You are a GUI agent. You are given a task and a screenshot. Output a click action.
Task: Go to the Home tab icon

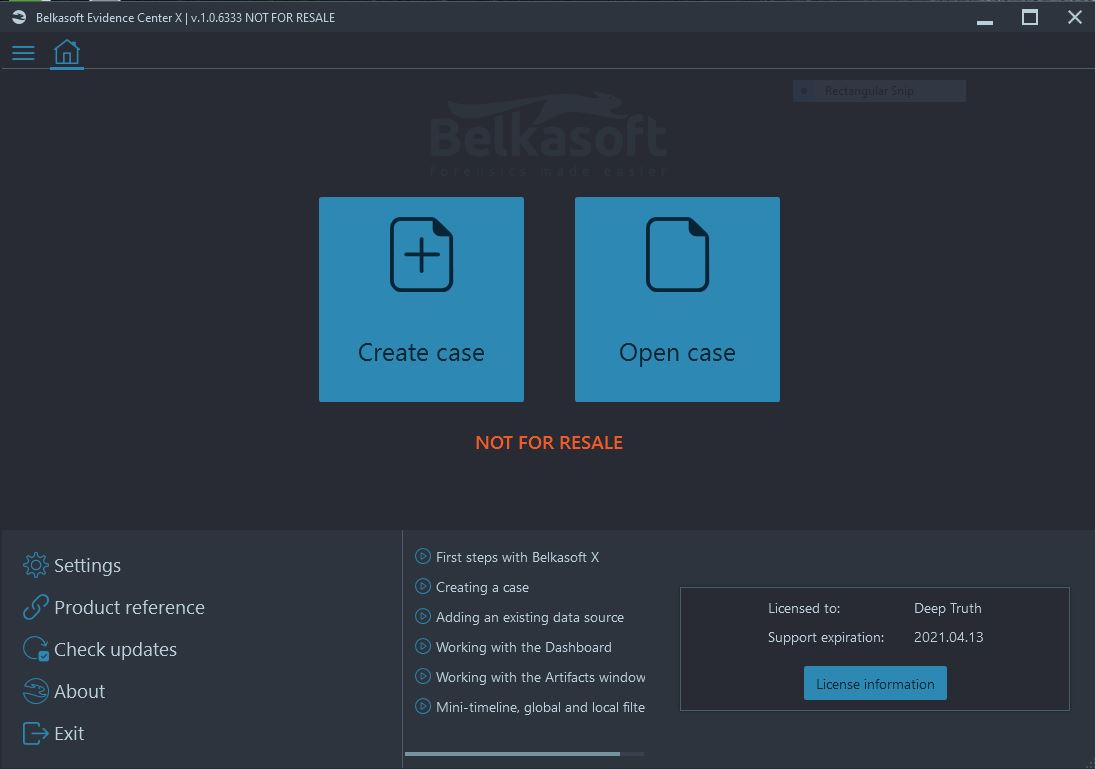click(67, 53)
